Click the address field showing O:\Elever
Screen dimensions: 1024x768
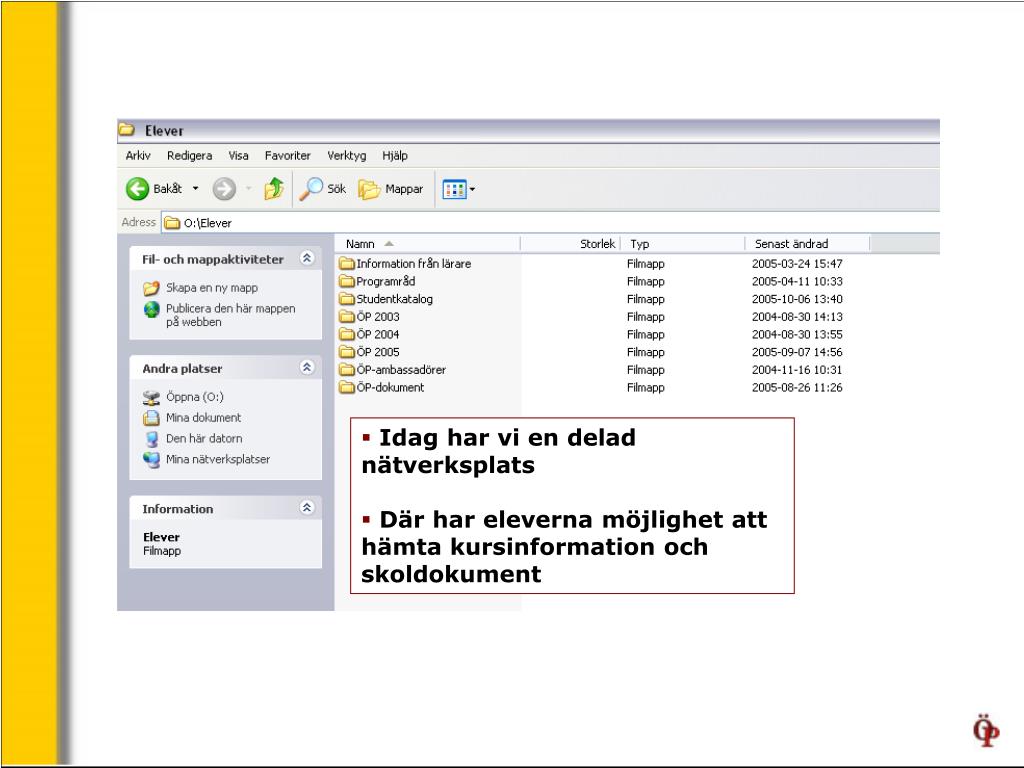click(550, 223)
